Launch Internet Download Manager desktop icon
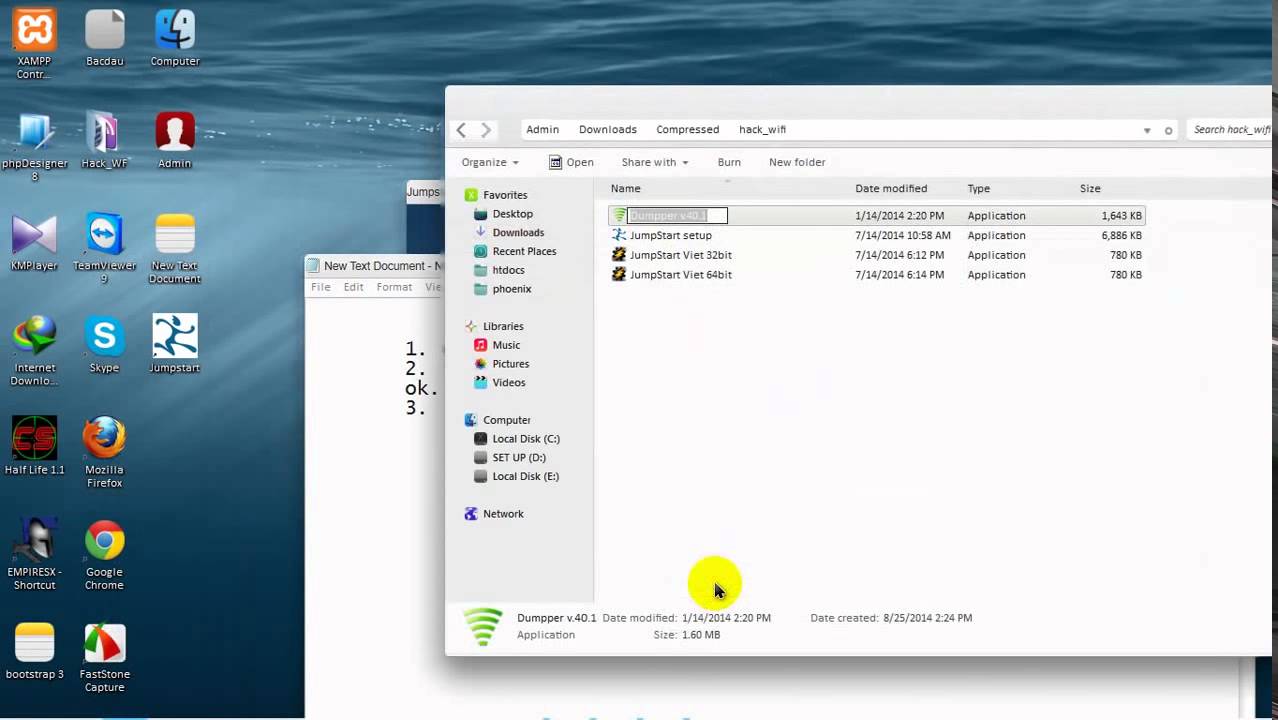The width and height of the screenshot is (1278, 720). 35,352
